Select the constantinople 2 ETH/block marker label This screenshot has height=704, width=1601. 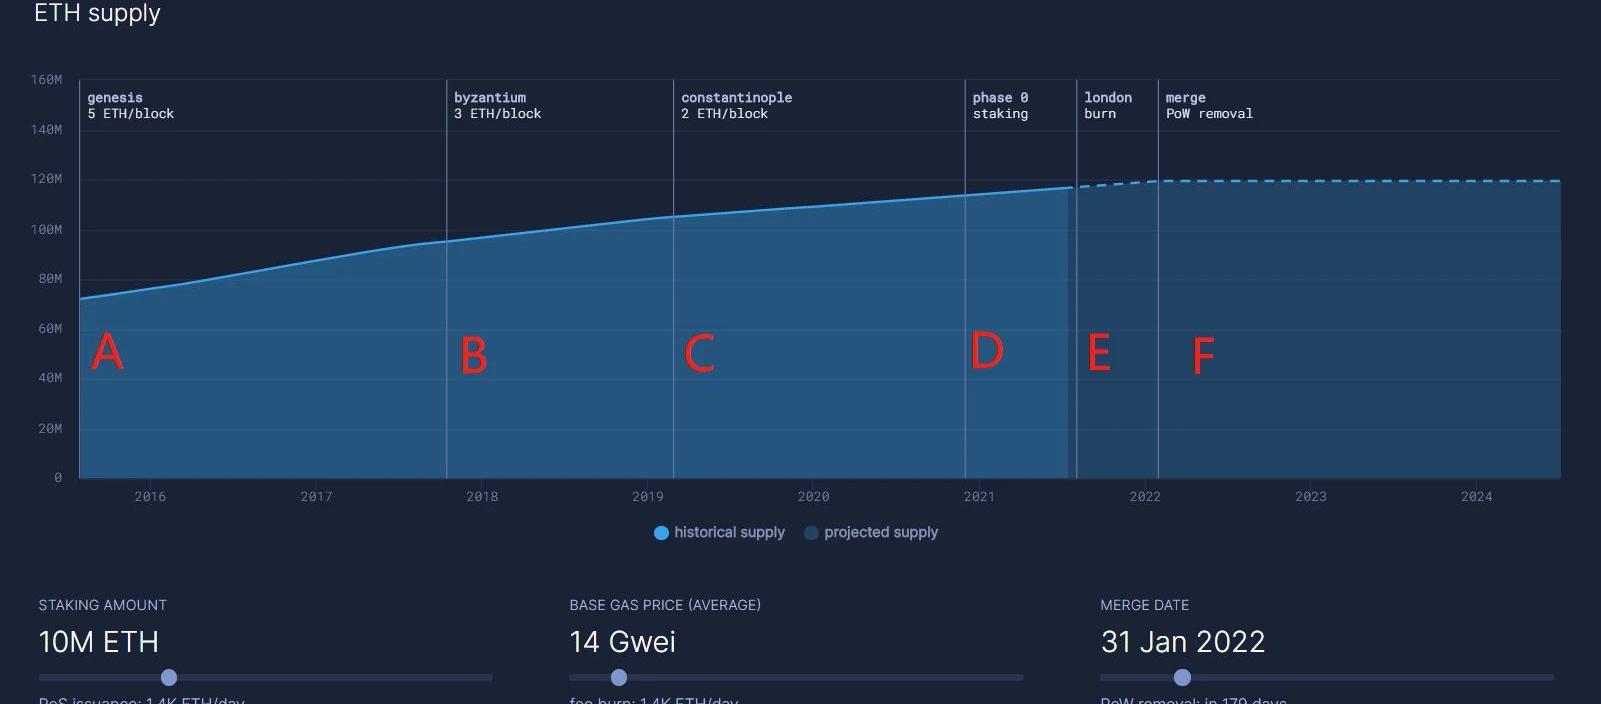pos(736,106)
